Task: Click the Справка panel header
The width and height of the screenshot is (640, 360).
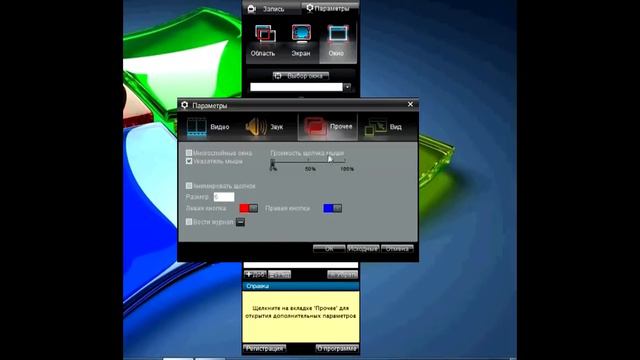Action: (x=301, y=286)
